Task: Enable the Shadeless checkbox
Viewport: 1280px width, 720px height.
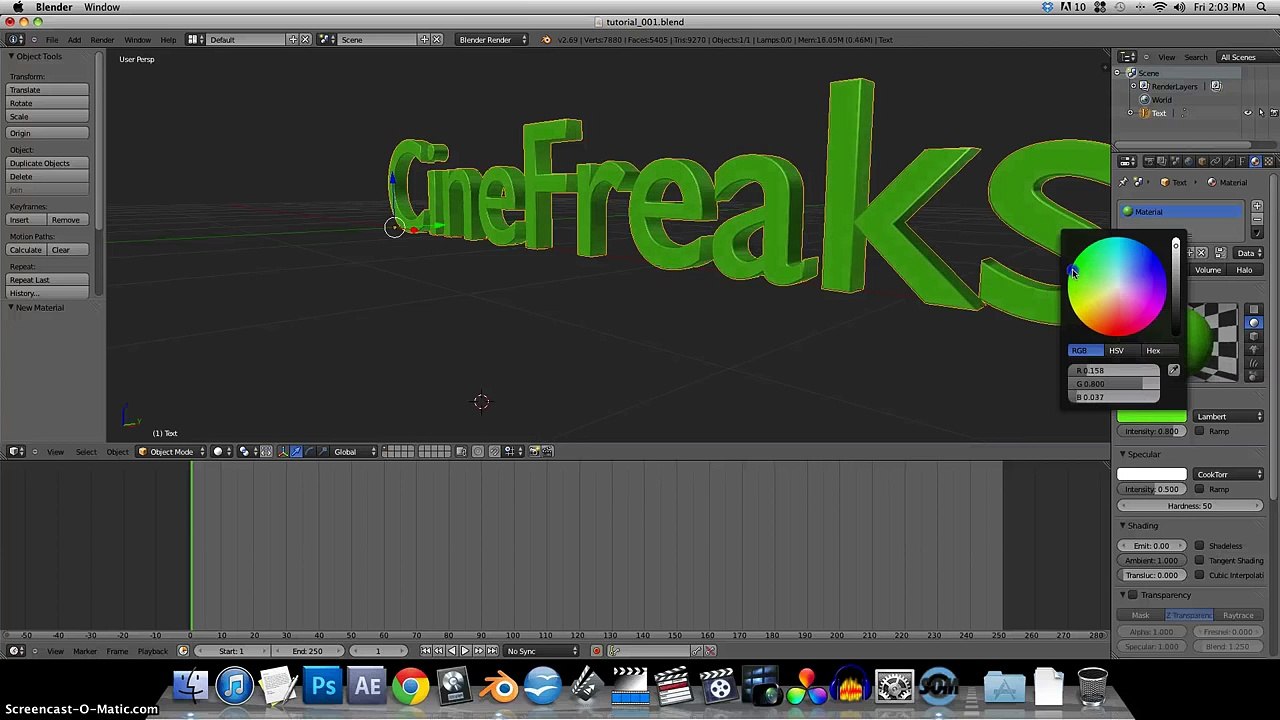Action: pyautogui.click(x=1199, y=546)
